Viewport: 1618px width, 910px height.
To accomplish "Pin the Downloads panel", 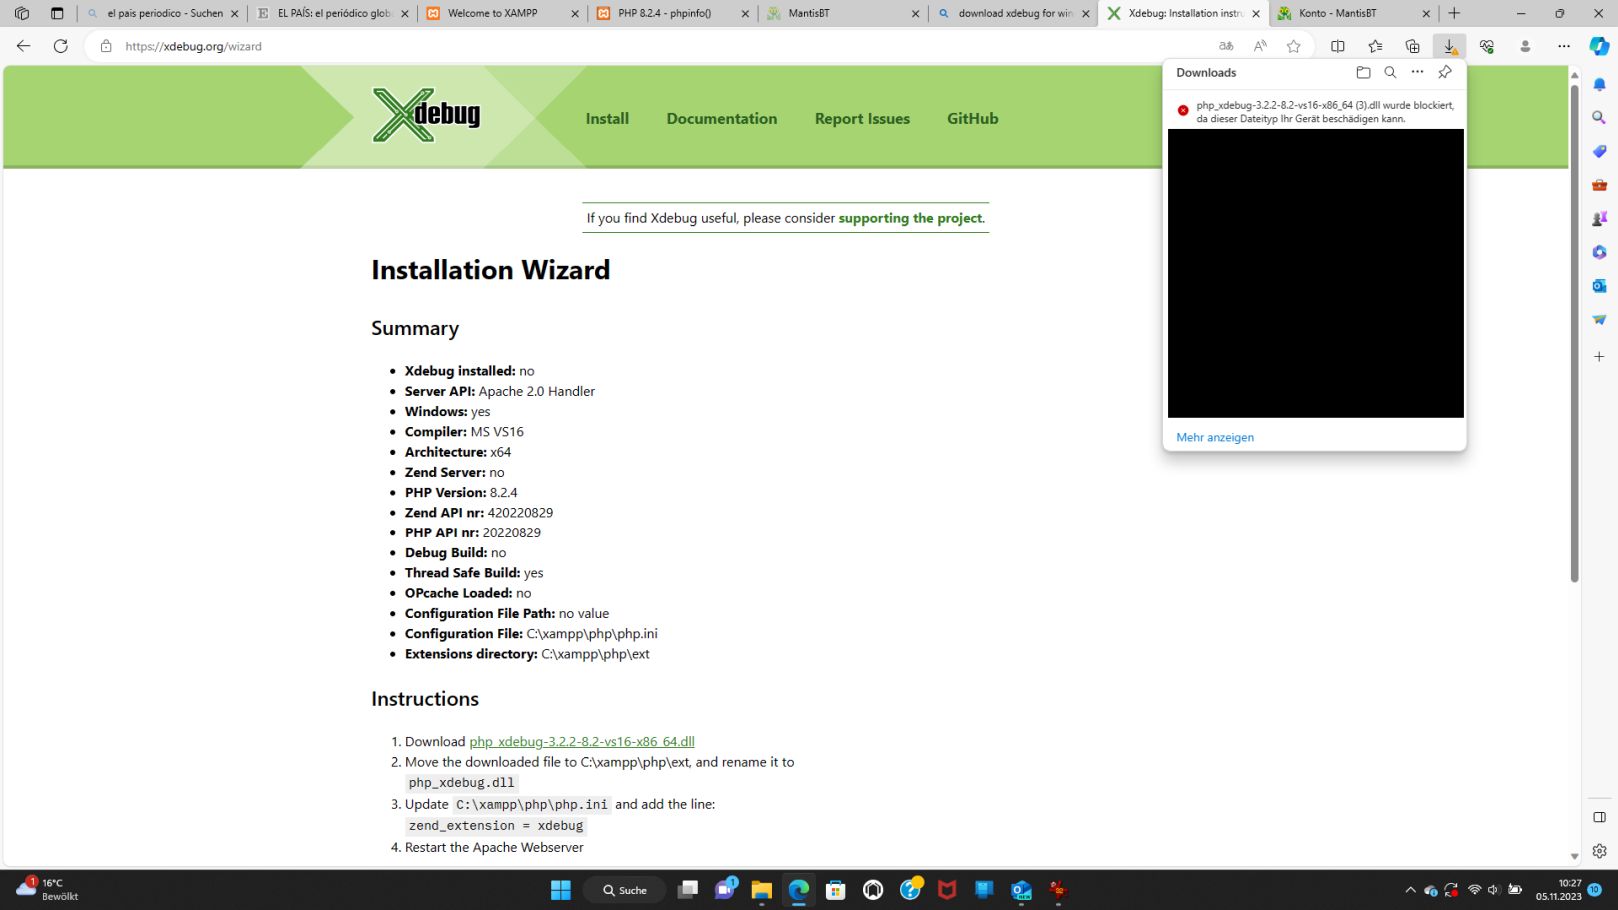I will [1445, 72].
